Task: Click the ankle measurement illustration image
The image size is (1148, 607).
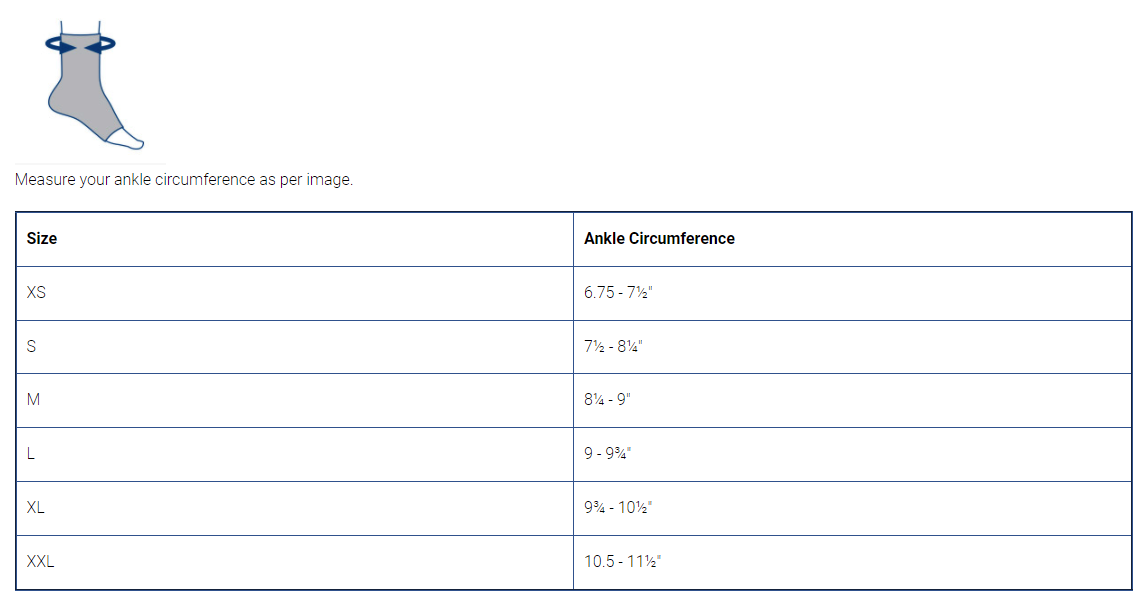Action: pos(90,85)
